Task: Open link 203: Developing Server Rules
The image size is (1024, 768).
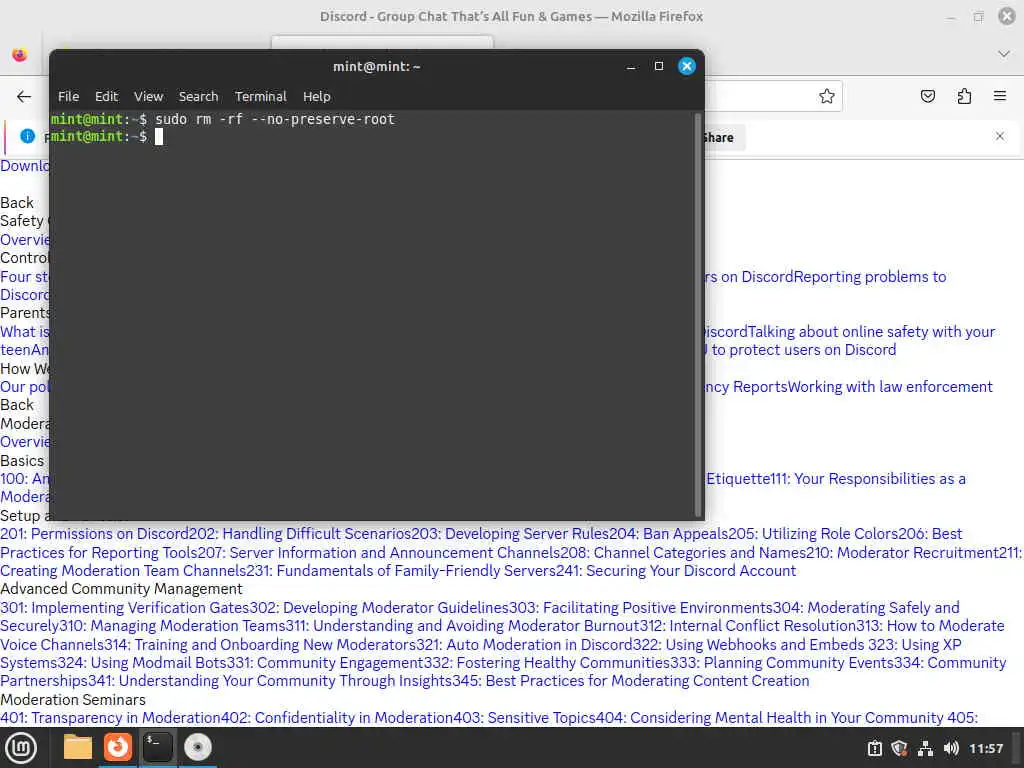Action: [x=510, y=534]
